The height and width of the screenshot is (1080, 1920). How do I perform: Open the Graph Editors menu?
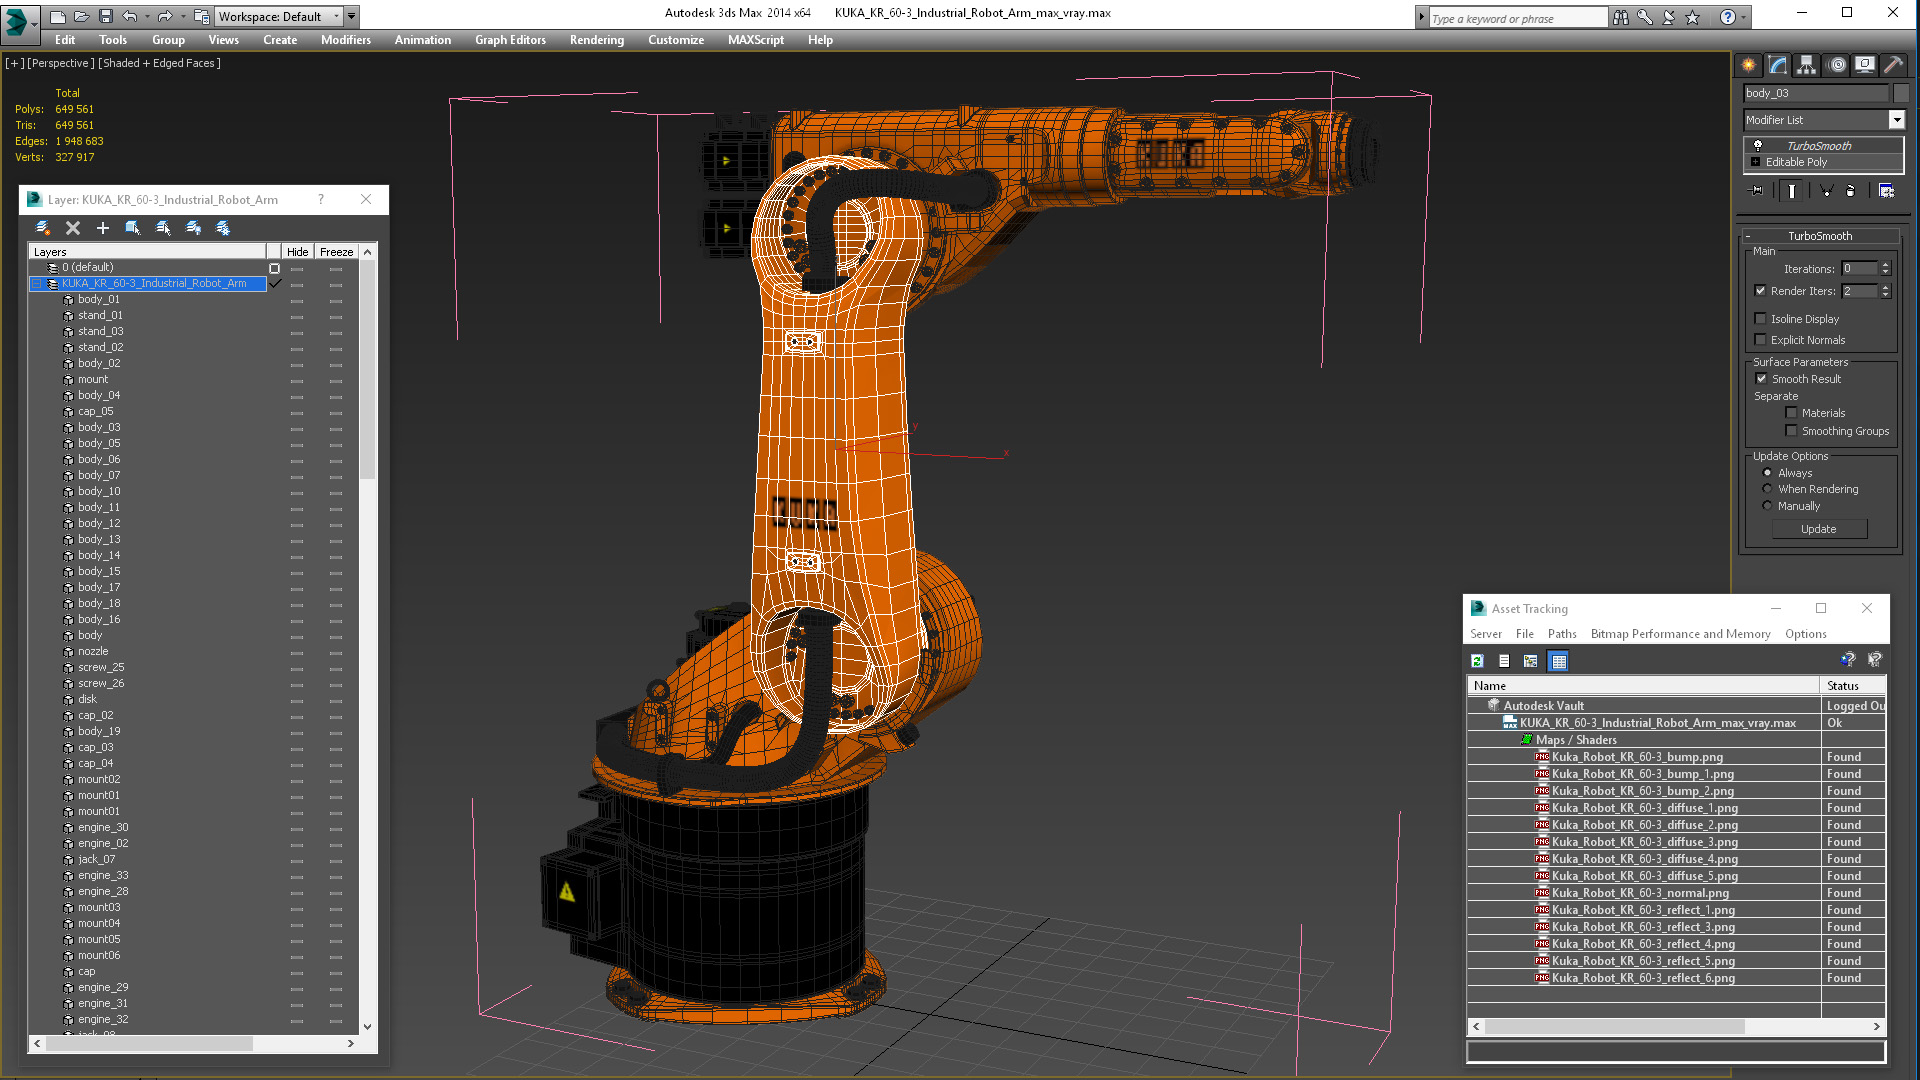[x=510, y=40]
